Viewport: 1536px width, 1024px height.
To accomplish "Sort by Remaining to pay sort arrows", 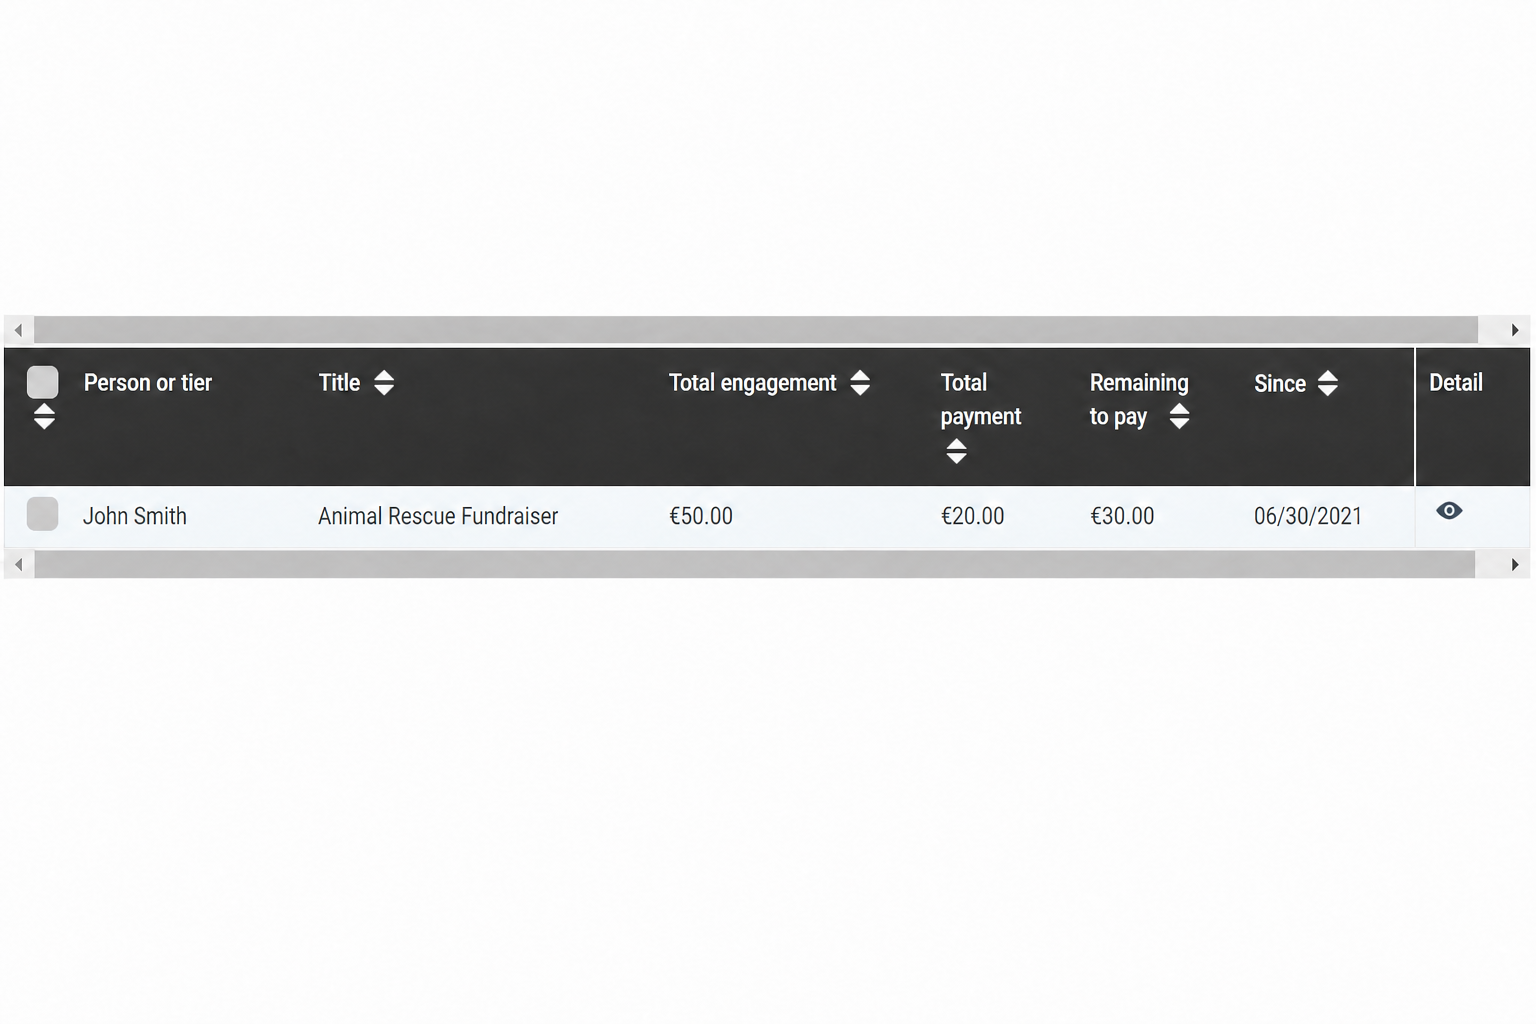I will tap(1179, 417).
